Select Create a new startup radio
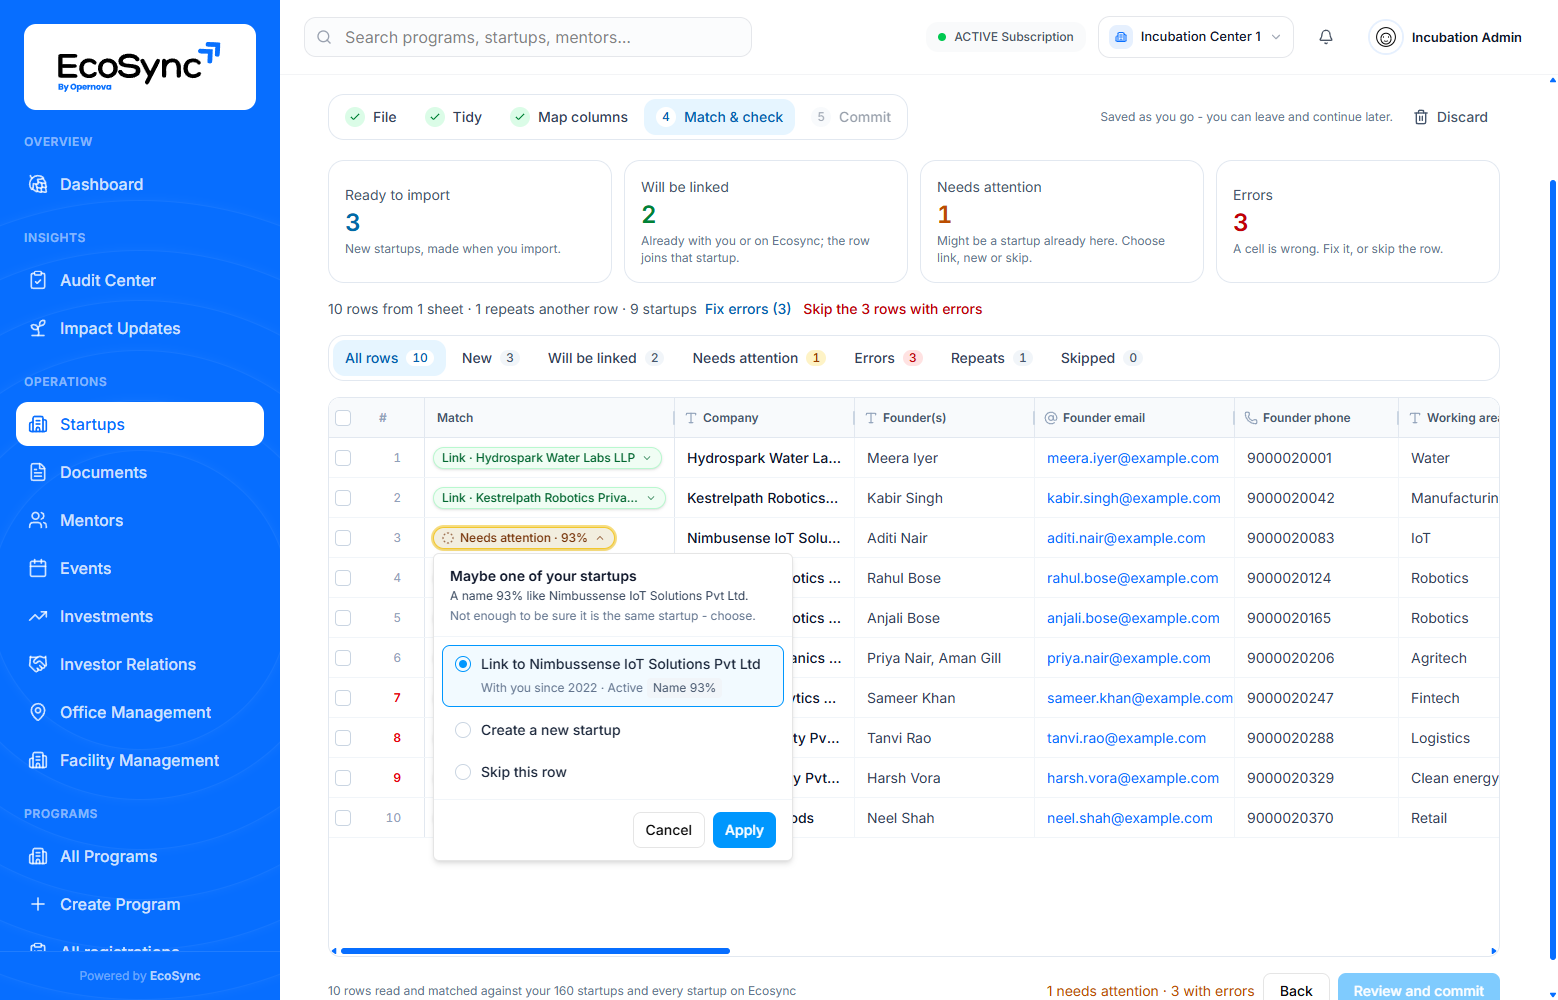Viewport: 1558px width, 1000px height. (463, 730)
